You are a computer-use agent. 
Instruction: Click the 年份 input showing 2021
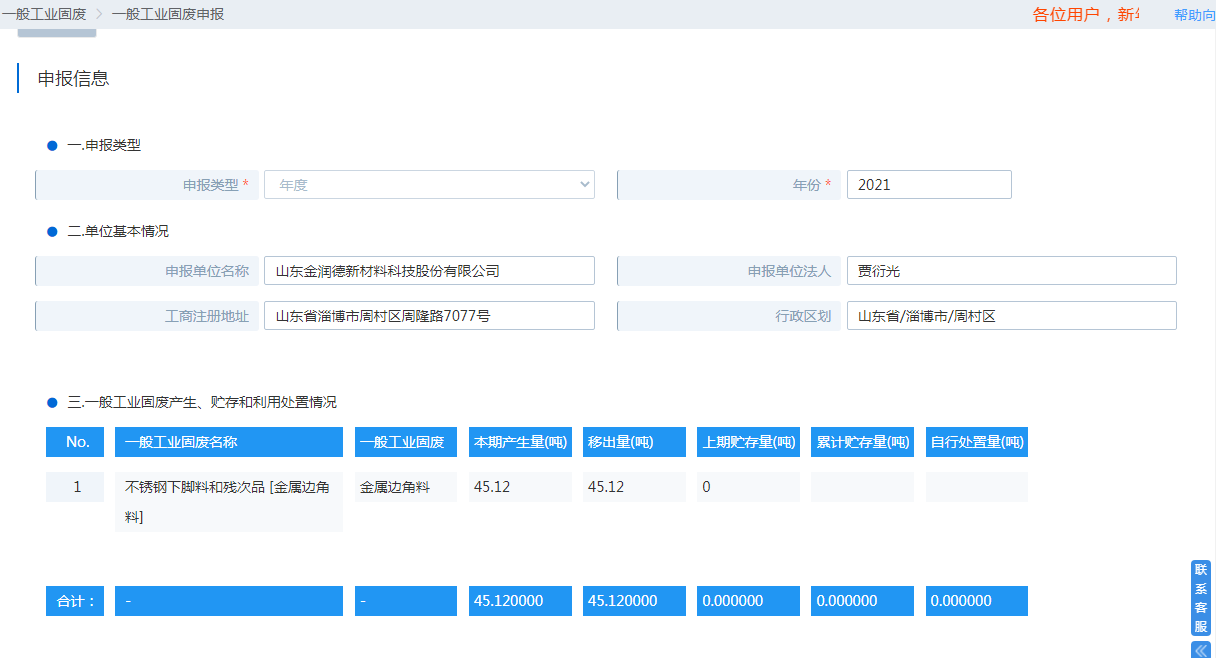(x=928, y=184)
